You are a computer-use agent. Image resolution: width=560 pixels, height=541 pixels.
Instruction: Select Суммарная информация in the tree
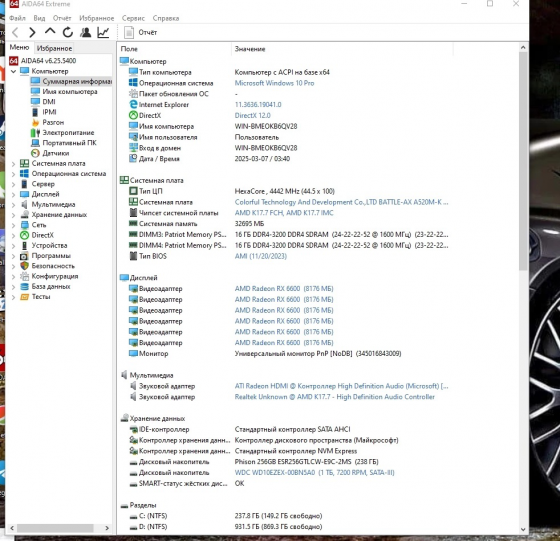pyautogui.click(x=77, y=81)
